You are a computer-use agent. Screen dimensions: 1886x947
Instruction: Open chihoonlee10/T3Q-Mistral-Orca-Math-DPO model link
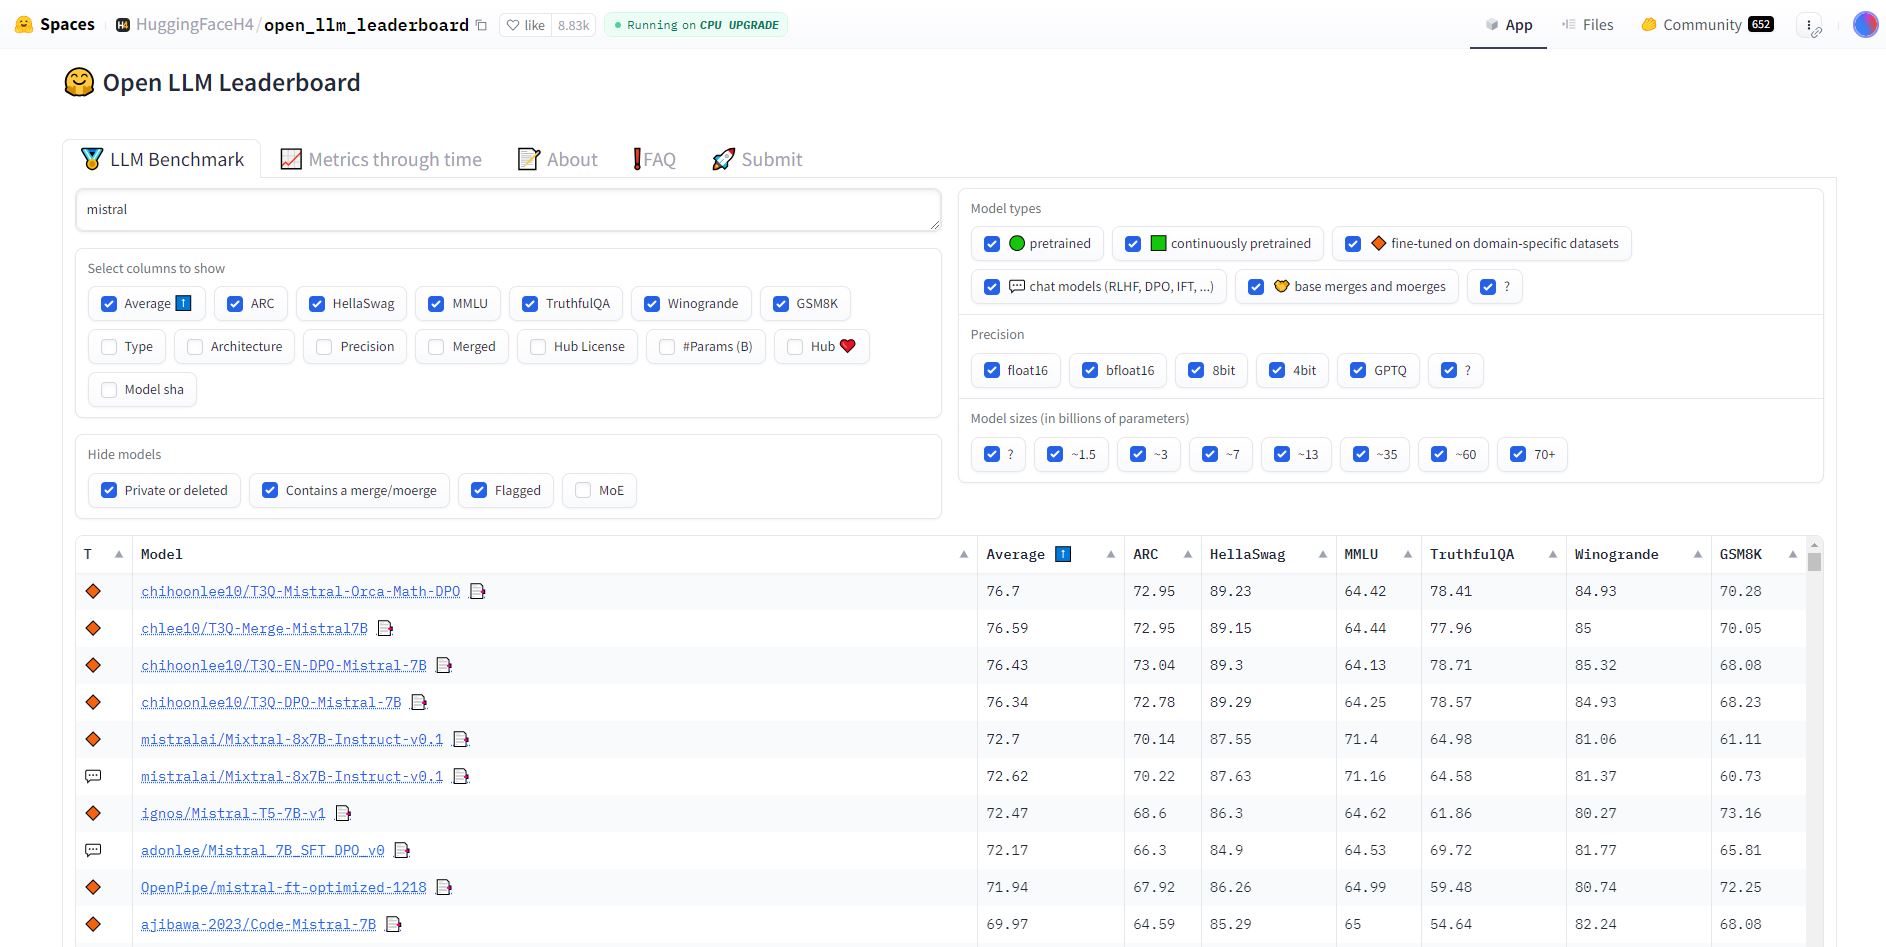(300, 592)
